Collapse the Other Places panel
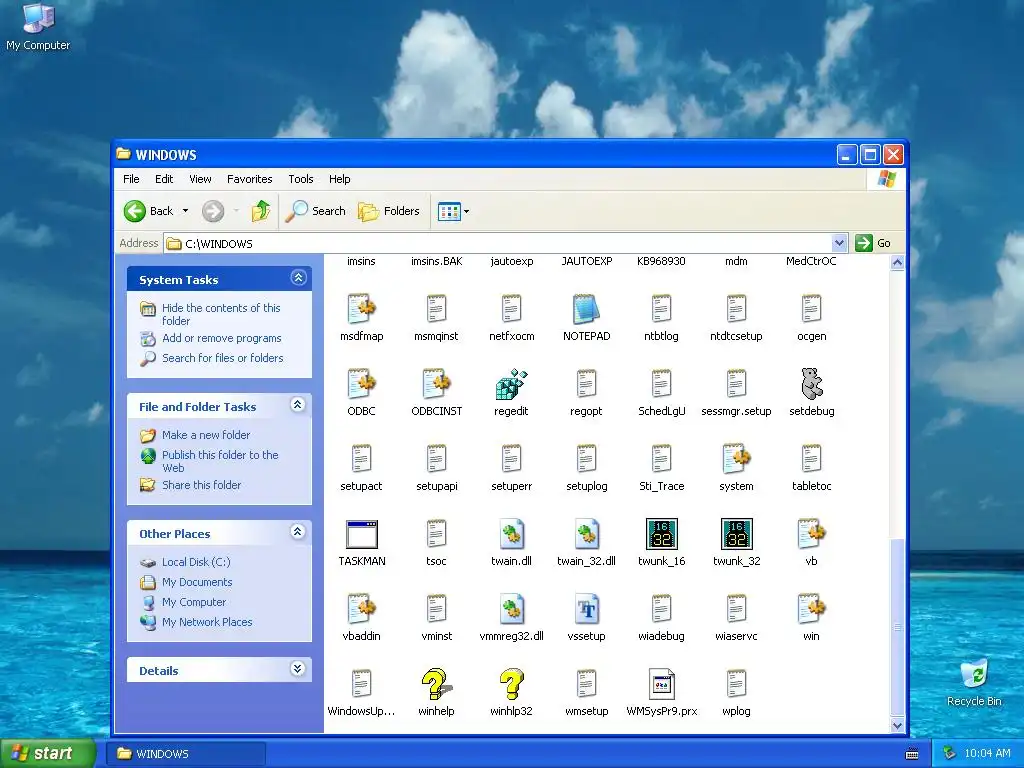The image size is (1024, 768). (x=298, y=532)
